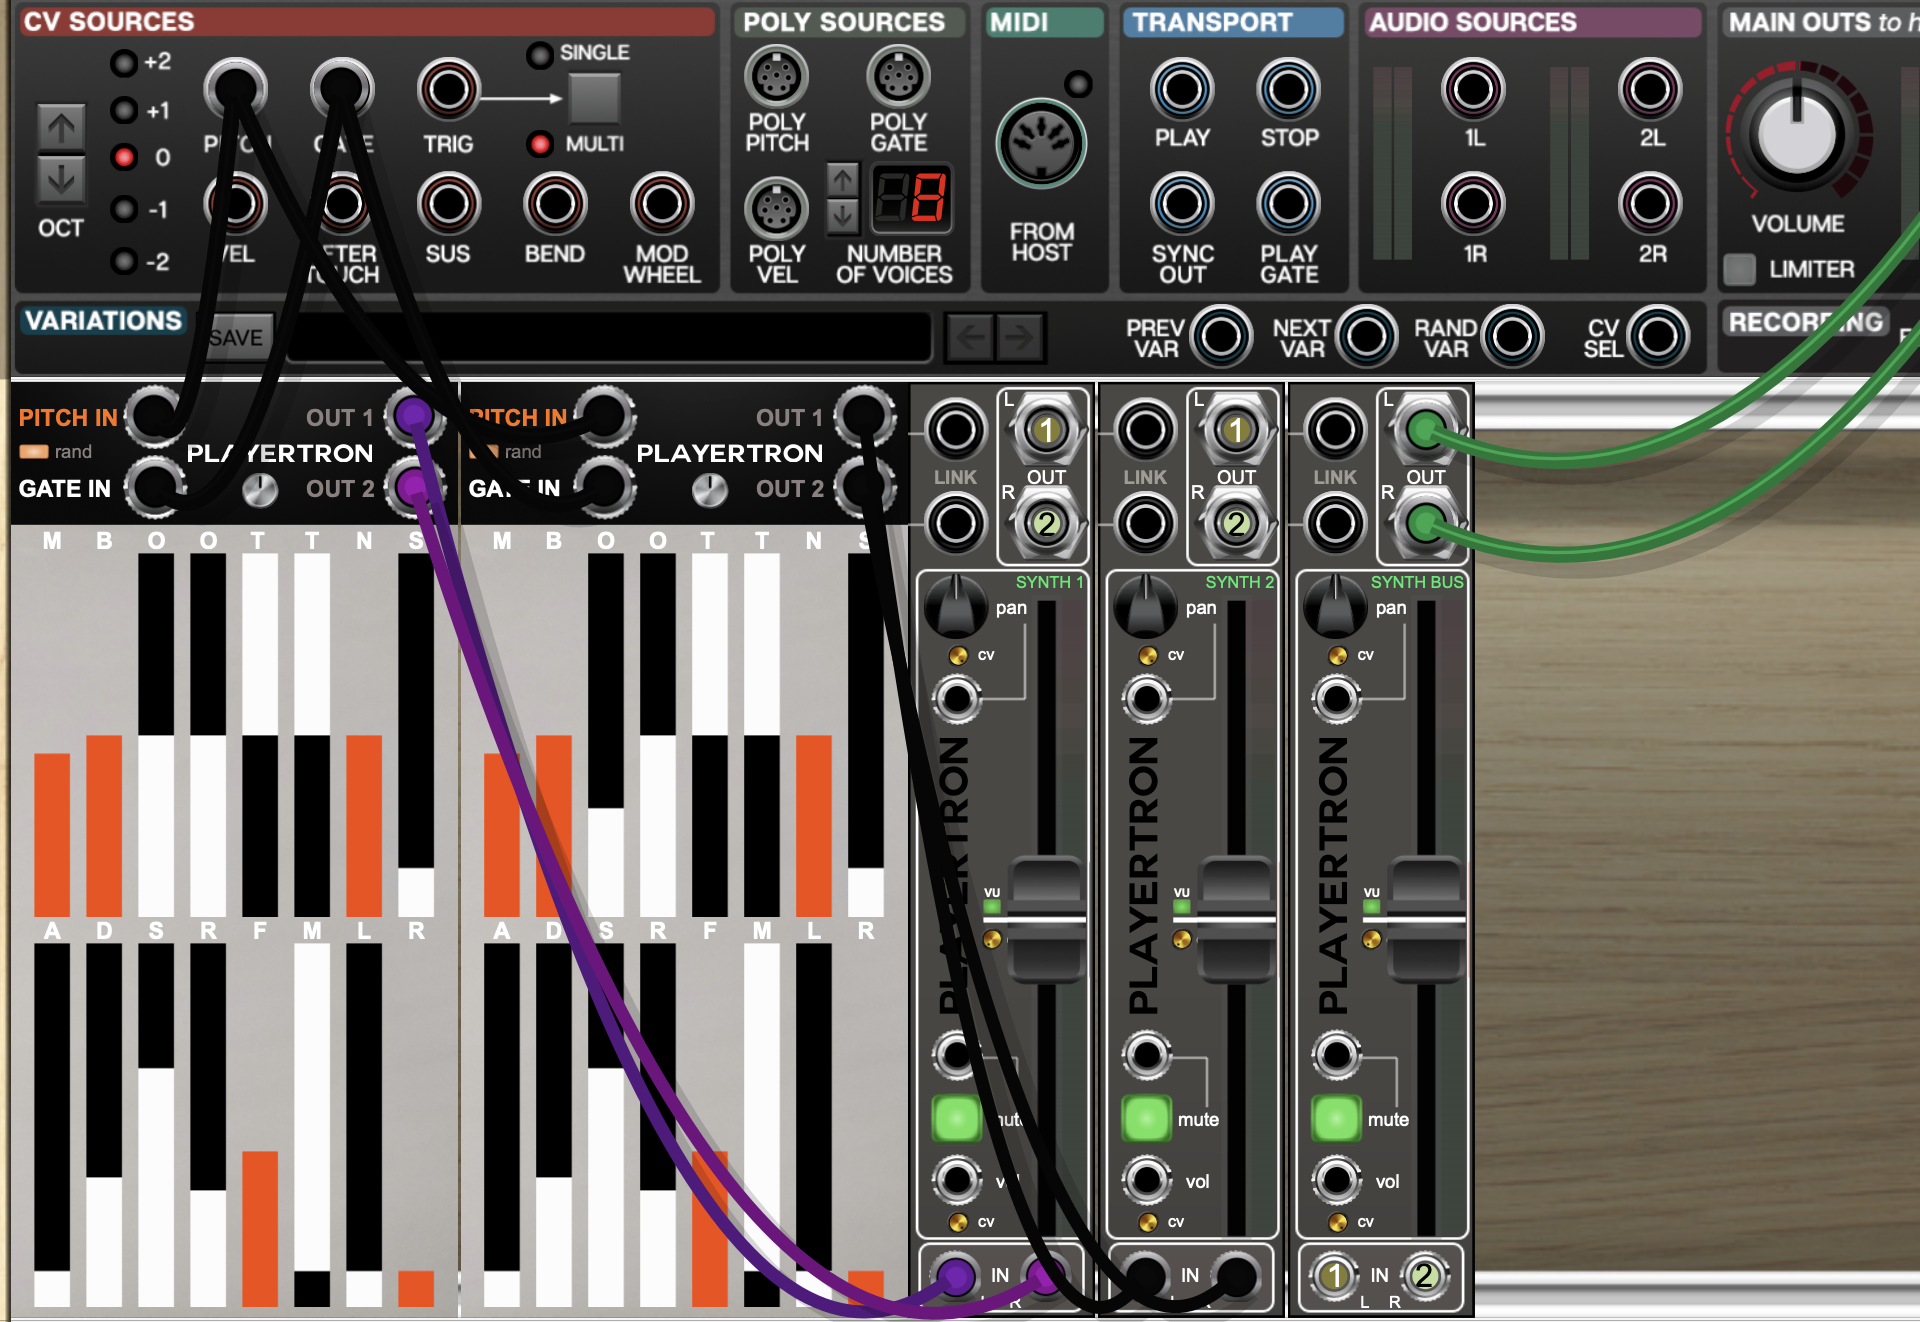The width and height of the screenshot is (1920, 1322).
Task: Click the transport STOP jack
Action: coord(1289,89)
